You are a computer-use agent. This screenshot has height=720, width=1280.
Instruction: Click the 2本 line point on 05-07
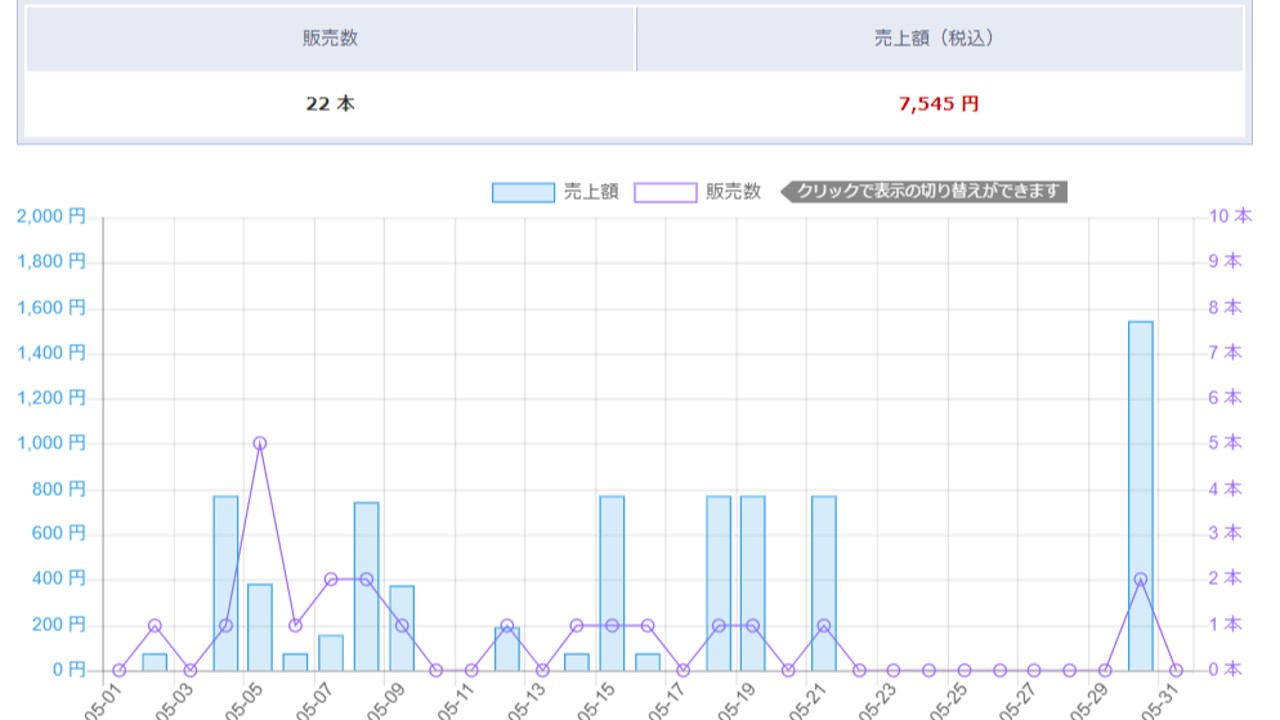click(331, 579)
